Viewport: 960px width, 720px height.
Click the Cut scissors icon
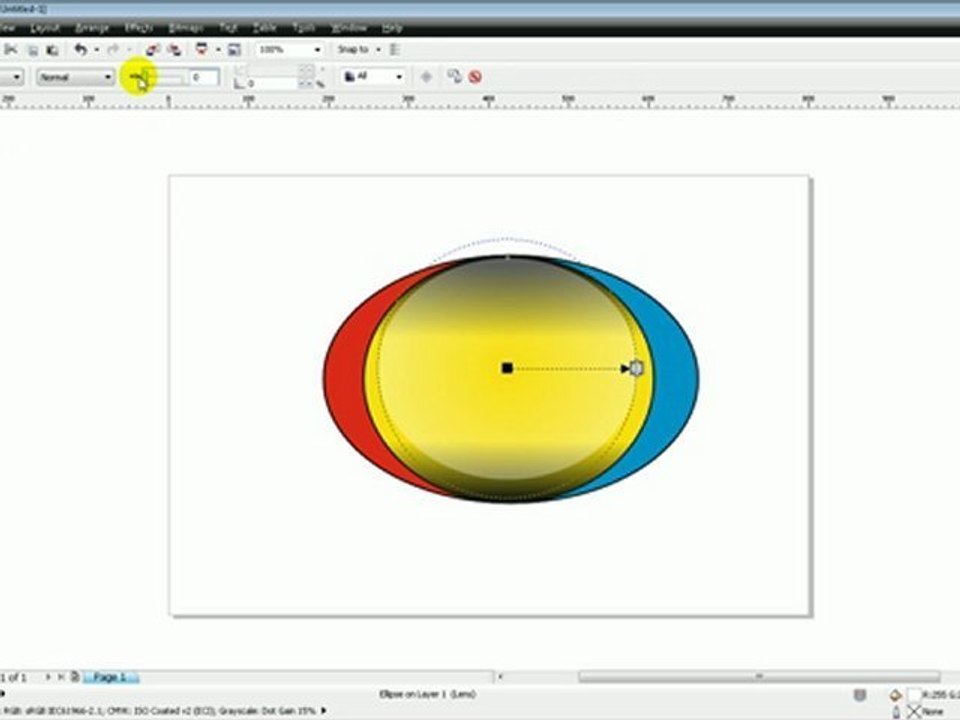[x=11, y=50]
